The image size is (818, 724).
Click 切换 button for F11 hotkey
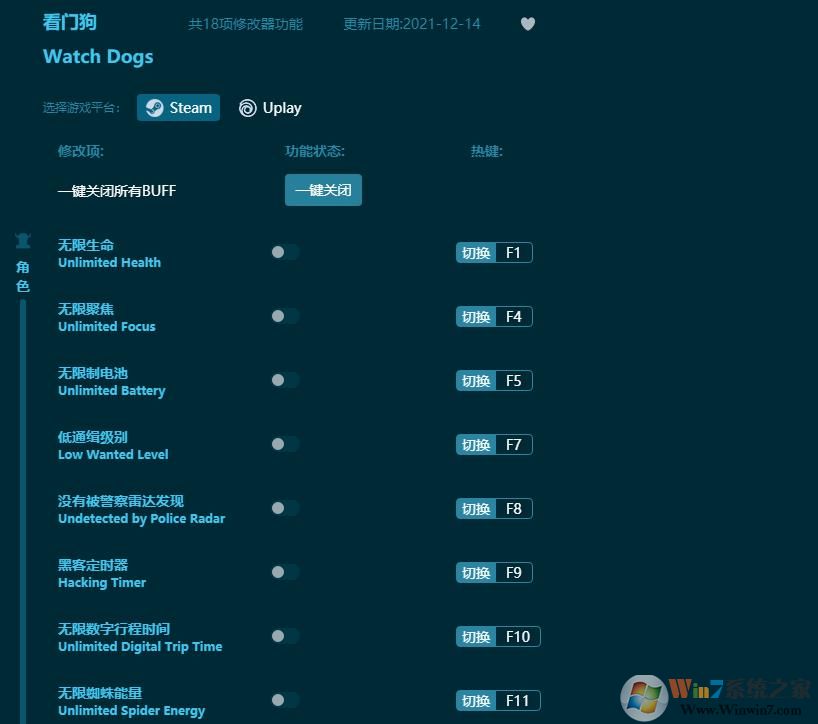(476, 701)
